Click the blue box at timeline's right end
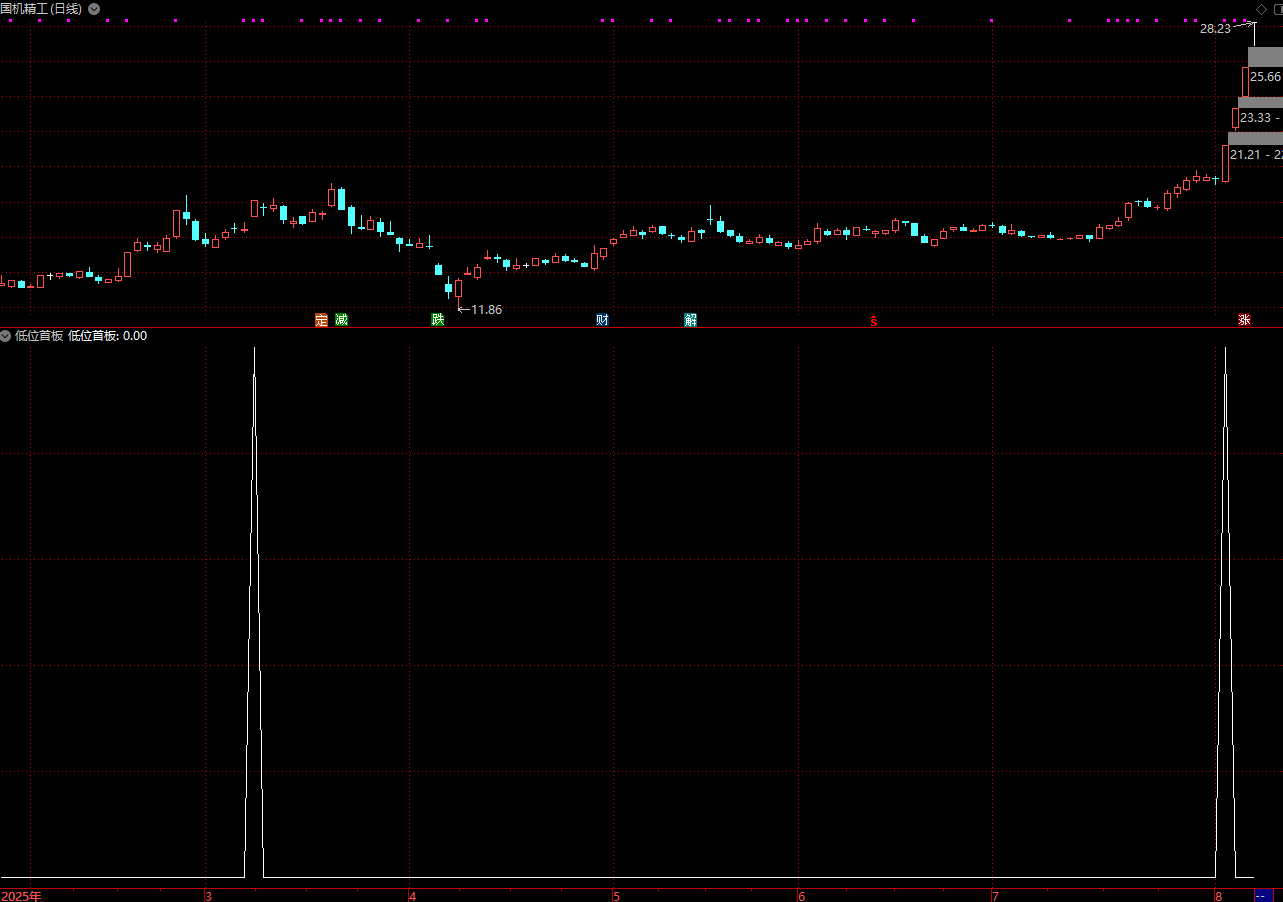Image resolution: width=1283 pixels, height=902 pixels. [x=1263, y=895]
